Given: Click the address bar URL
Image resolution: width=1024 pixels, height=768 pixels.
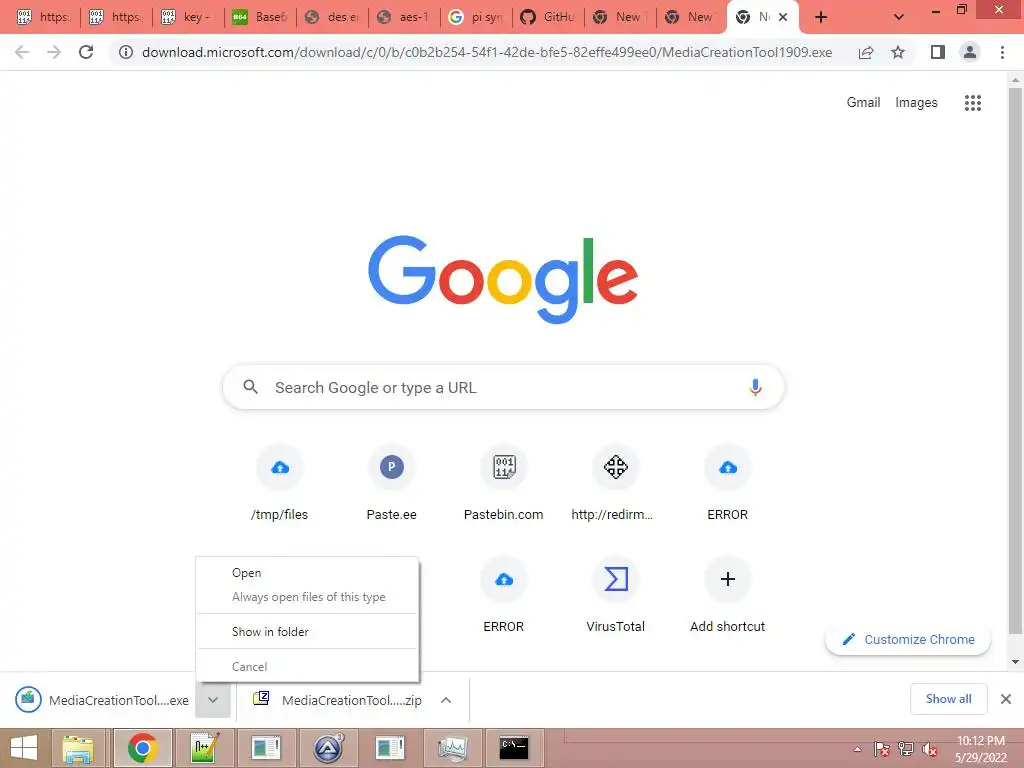Looking at the screenshot, I should [487, 52].
